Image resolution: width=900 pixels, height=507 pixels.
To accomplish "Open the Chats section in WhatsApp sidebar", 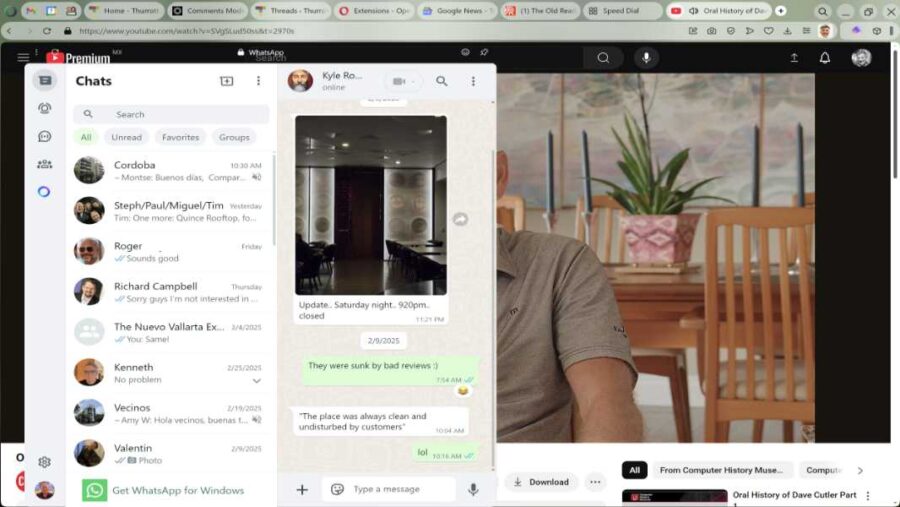I will click(x=45, y=80).
